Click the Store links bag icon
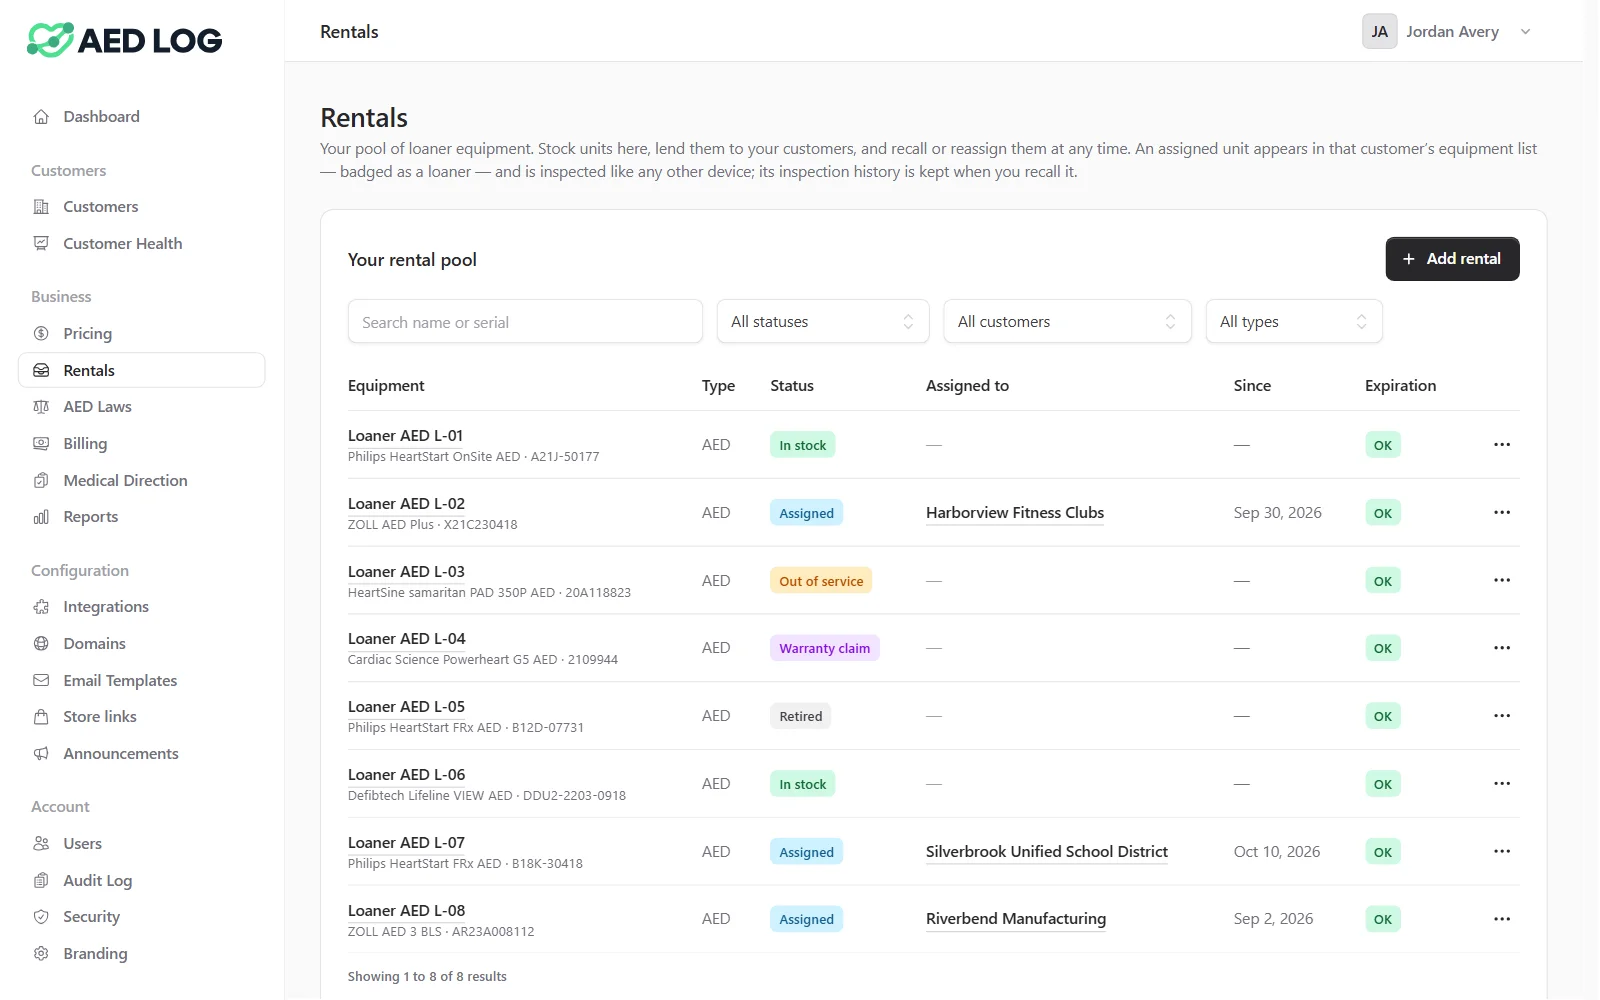Image resolution: width=1600 pixels, height=1000 pixels. (41, 717)
